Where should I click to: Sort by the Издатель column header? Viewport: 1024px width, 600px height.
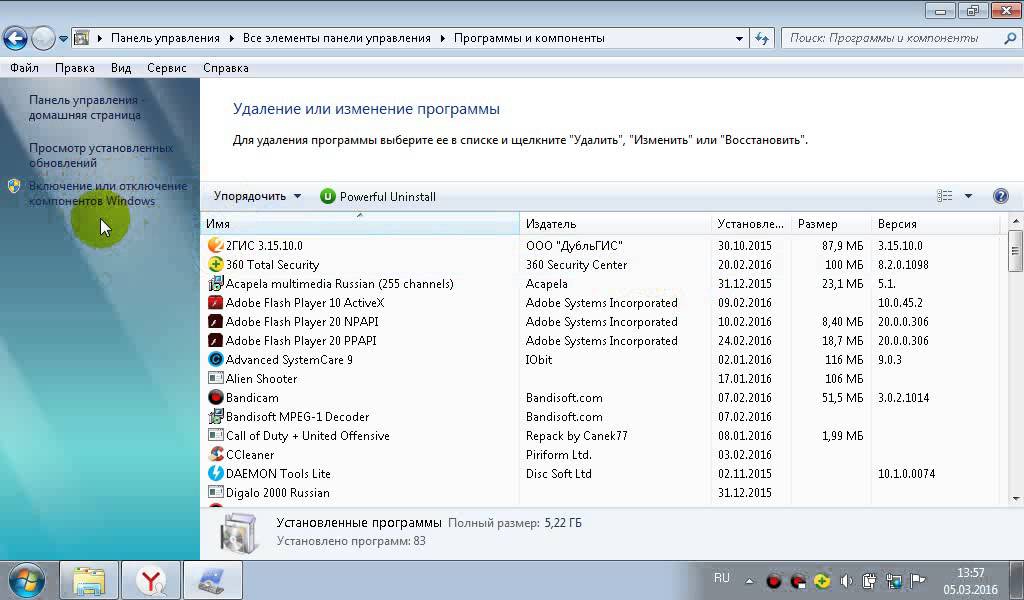(615, 224)
